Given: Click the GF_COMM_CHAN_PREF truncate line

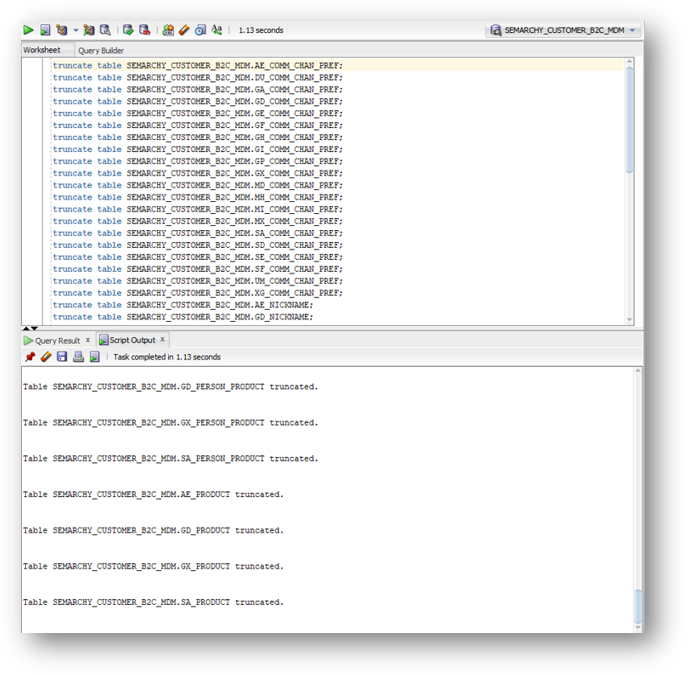Looking at the screenshot, I should coord(198,125).
